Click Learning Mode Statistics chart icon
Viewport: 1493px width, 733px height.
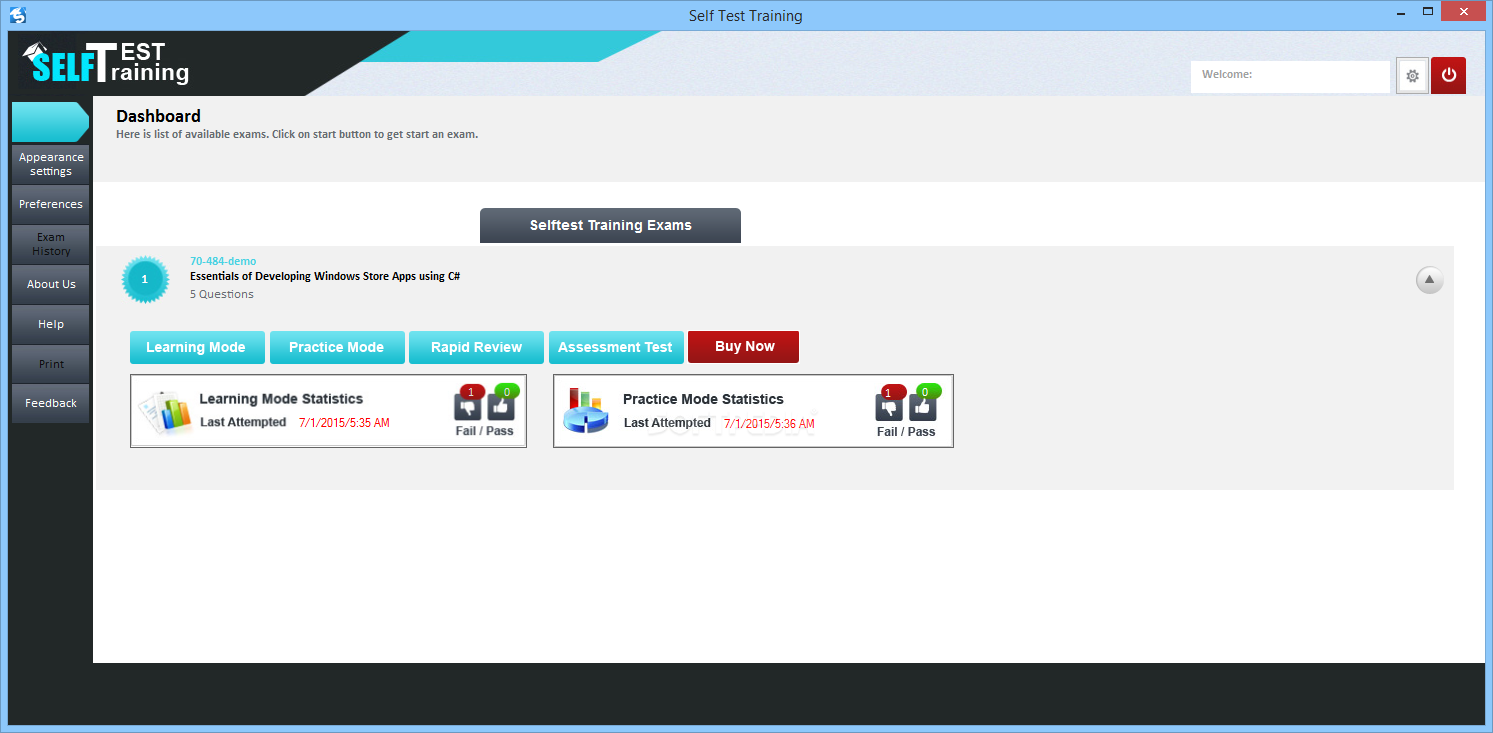164,411
